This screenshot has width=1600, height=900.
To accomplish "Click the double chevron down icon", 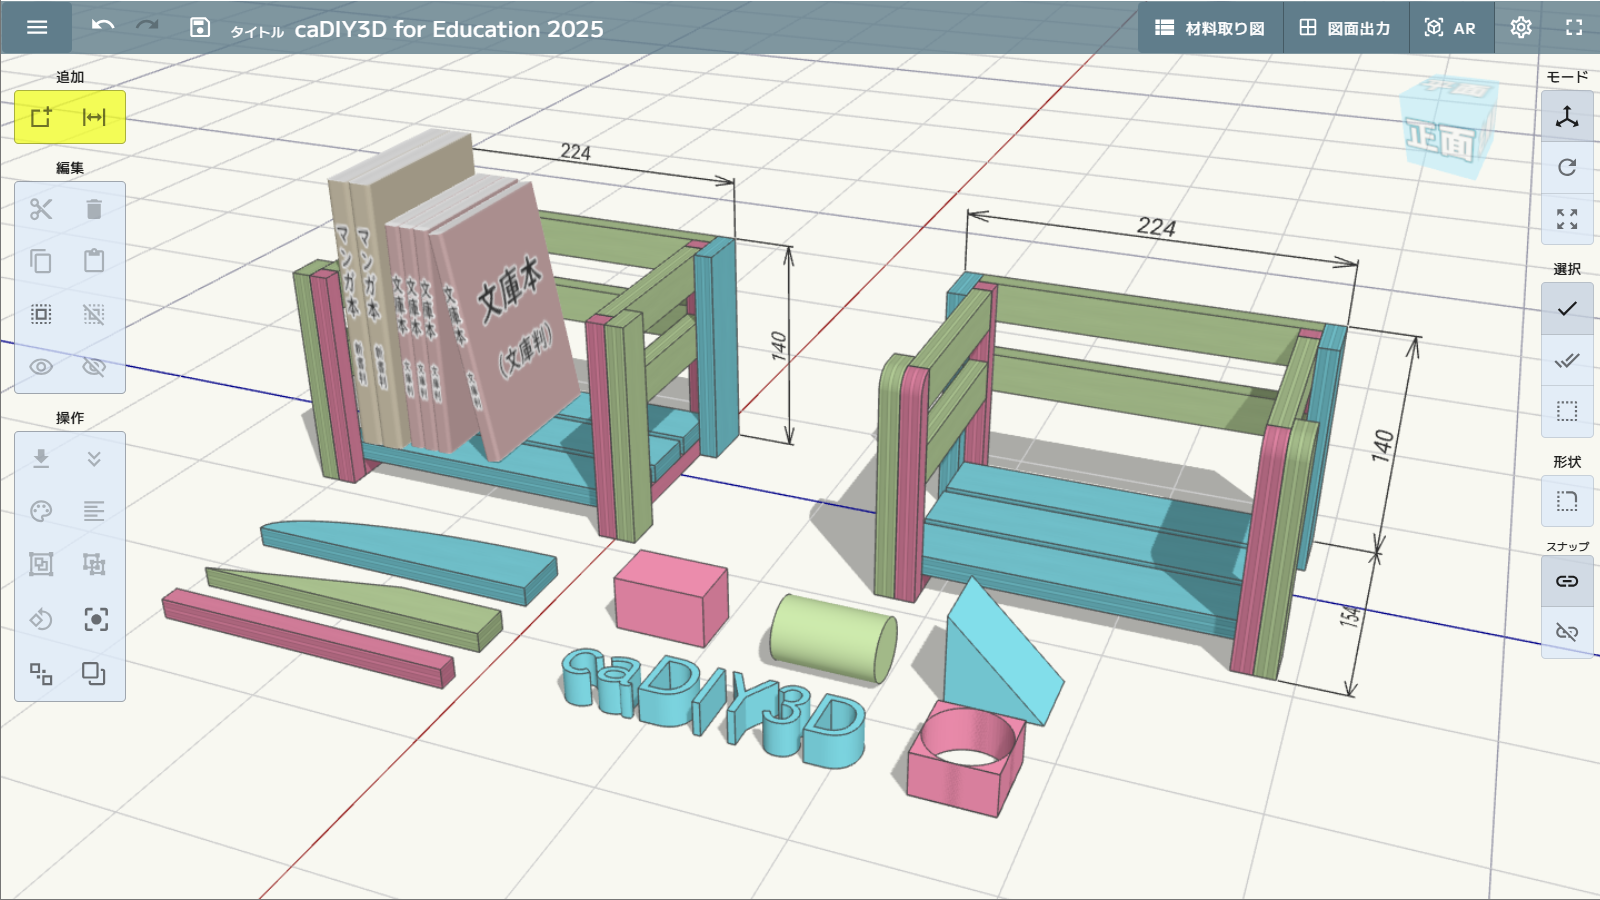I will tap(94, 458).
